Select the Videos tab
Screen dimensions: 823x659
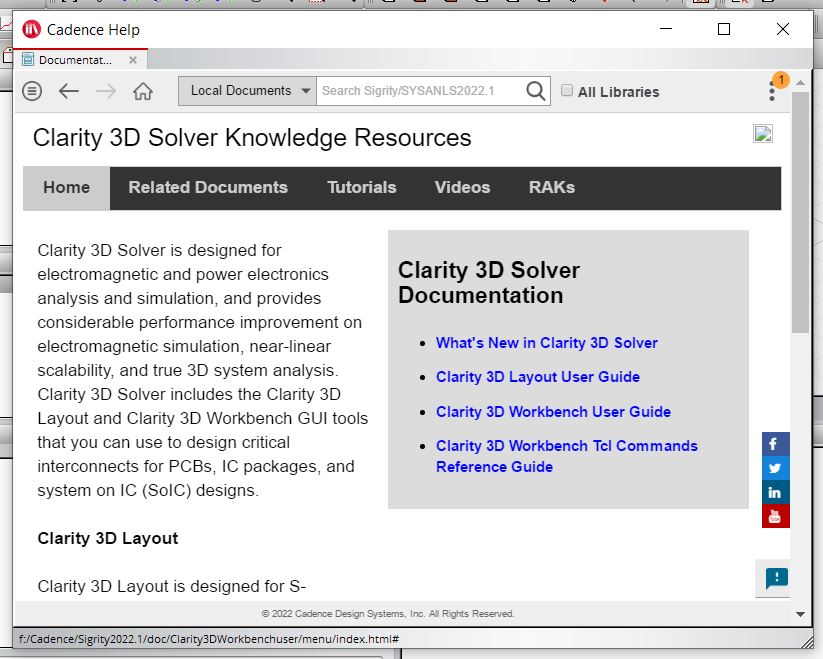[x=462, y=187]
